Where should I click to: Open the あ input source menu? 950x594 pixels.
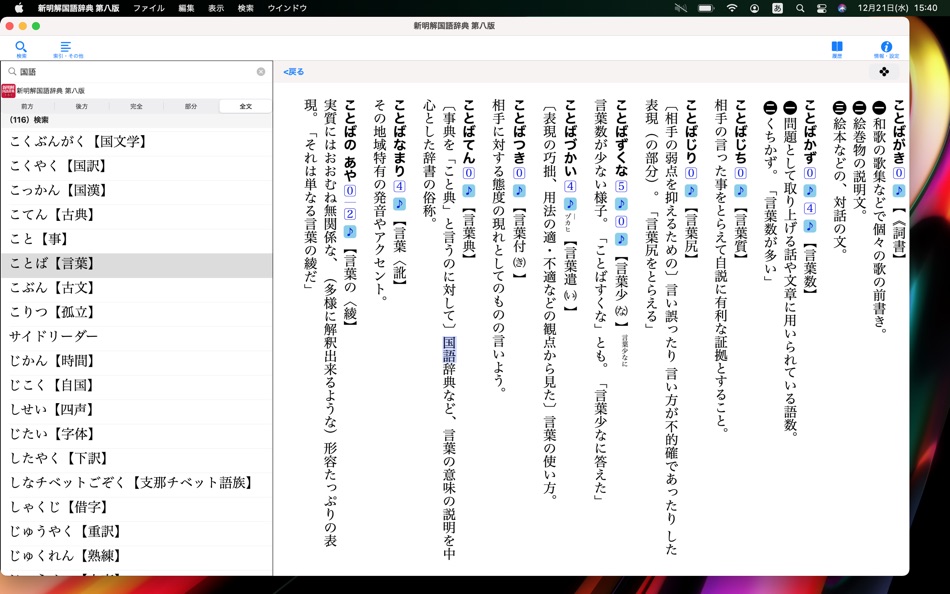pyautogui.click(x=777, y=8)
